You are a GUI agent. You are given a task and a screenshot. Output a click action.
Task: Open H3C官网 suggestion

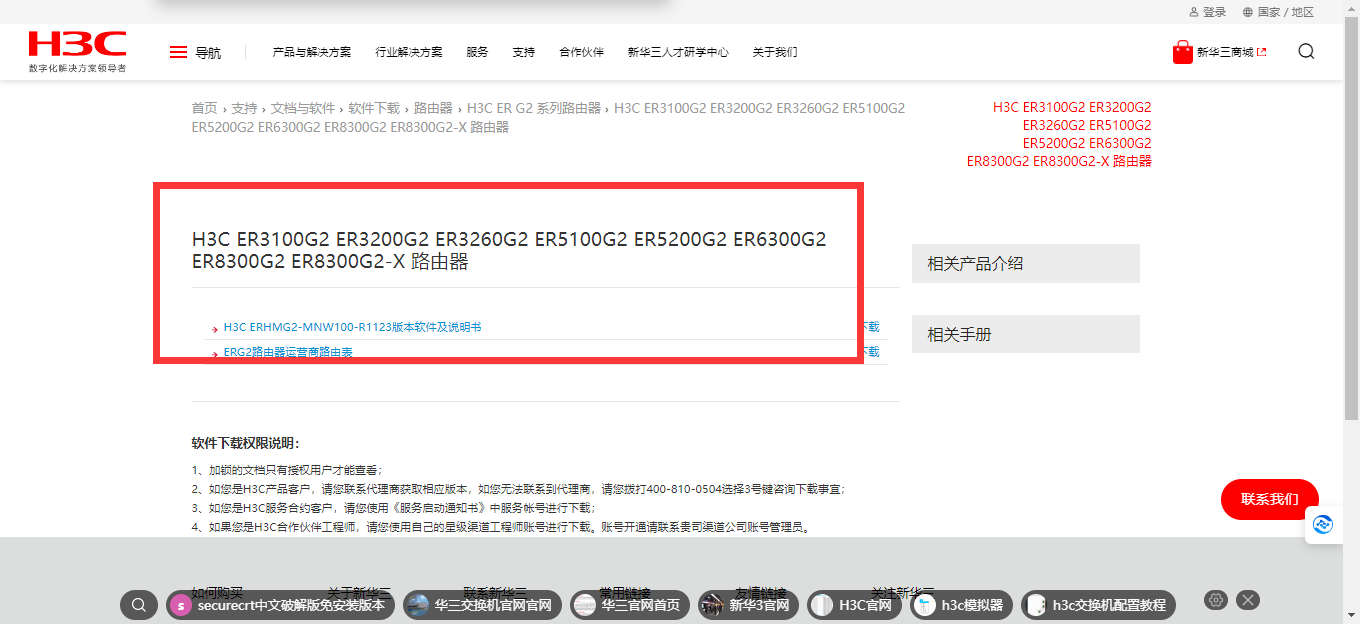click(x=855, y=604)
